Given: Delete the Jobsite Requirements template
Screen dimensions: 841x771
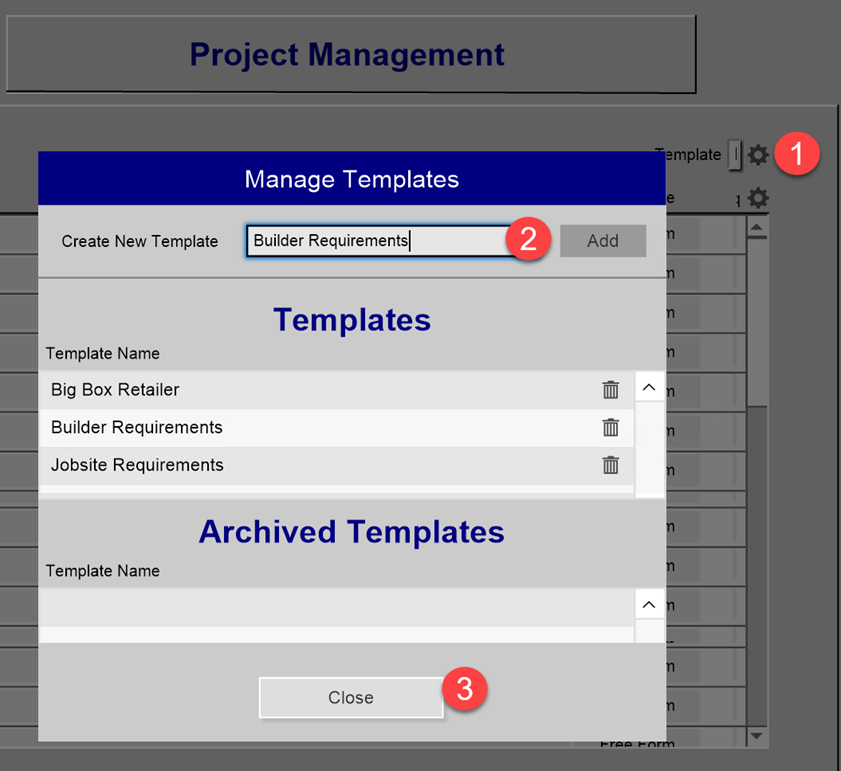Looking at the screenshot, I should (x=610, y=465).
